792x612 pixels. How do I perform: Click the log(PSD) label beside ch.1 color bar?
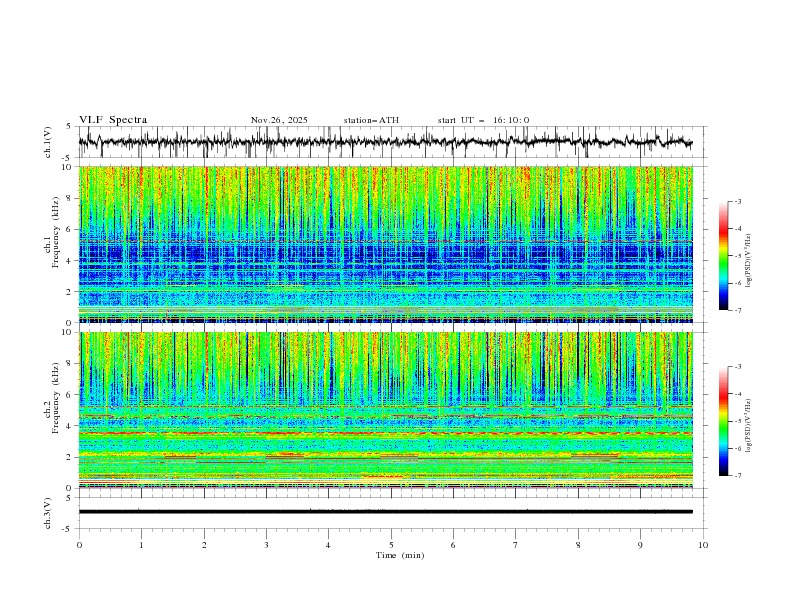[749, 261]
